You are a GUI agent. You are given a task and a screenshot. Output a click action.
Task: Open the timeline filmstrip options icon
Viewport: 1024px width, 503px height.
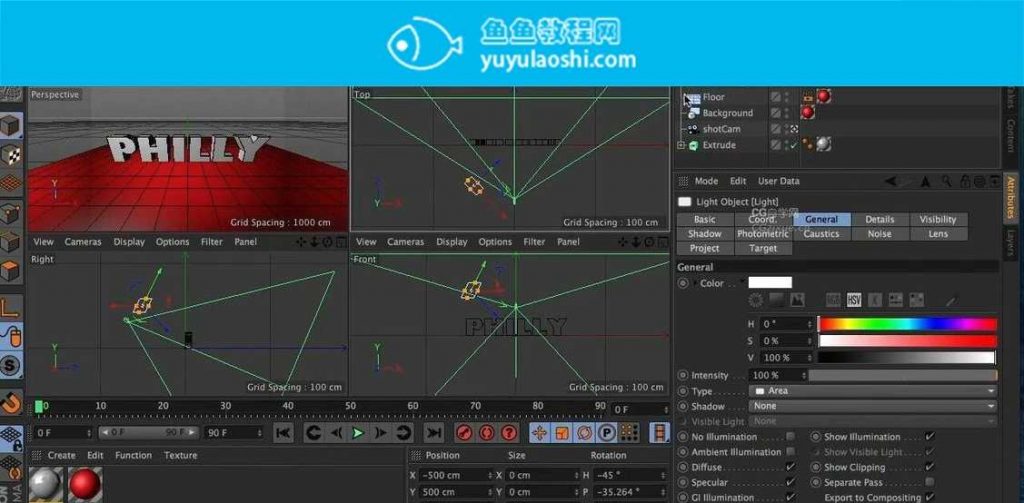pyautogui.click(x=660, y=433)
